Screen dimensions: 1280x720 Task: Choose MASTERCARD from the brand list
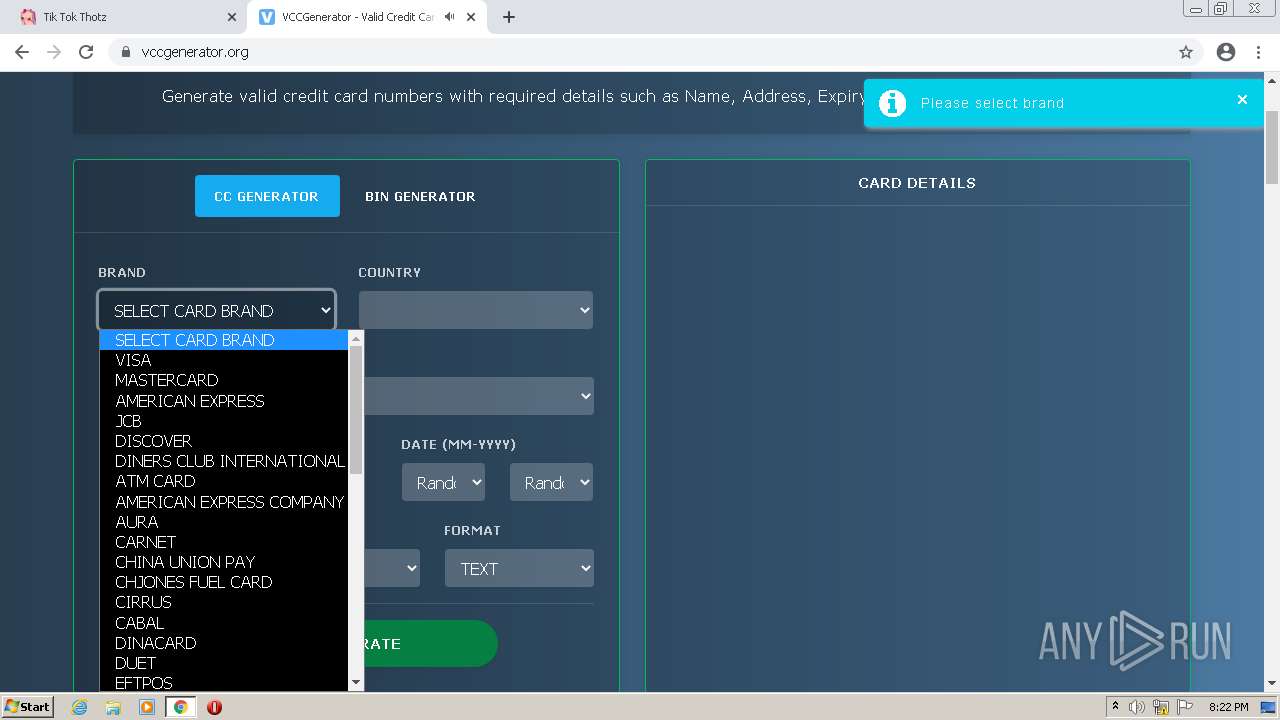coord(224,380)
